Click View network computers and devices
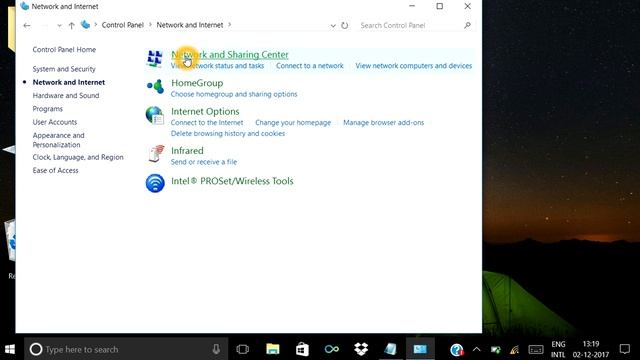Image resolution: width=640 pixels, height=360 pixels. point(413,66)
